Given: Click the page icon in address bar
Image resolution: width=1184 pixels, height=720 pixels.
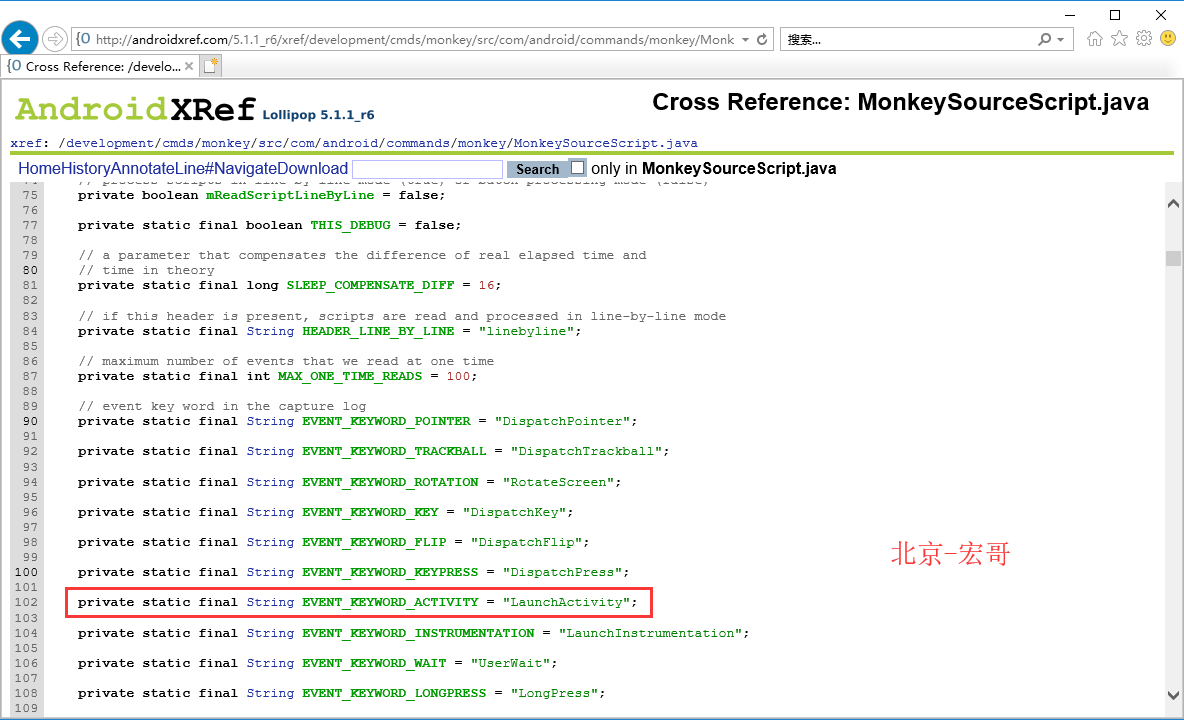Looking at the screenshot, I should [83, 39].
